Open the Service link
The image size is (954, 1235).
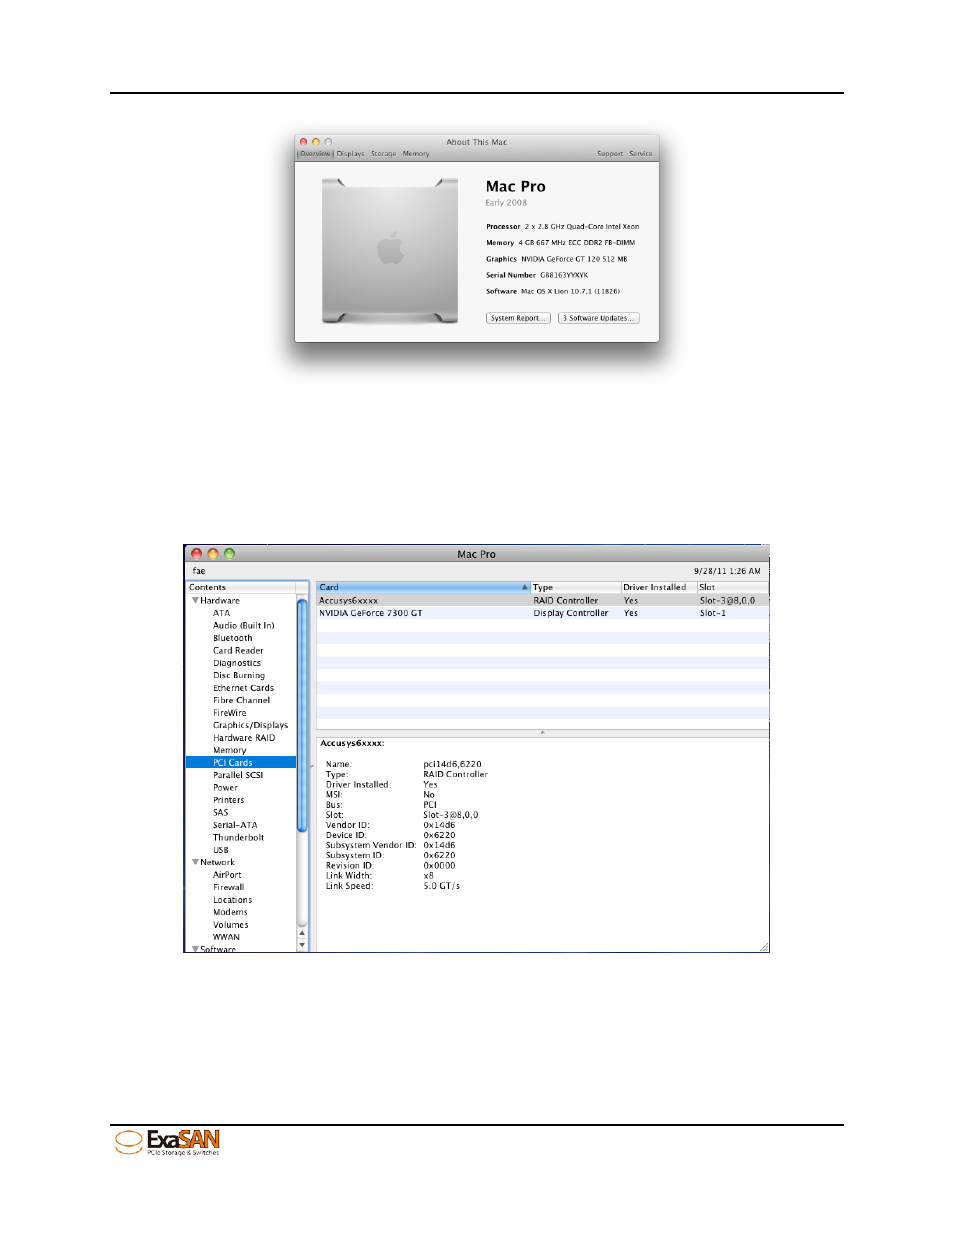641,154
